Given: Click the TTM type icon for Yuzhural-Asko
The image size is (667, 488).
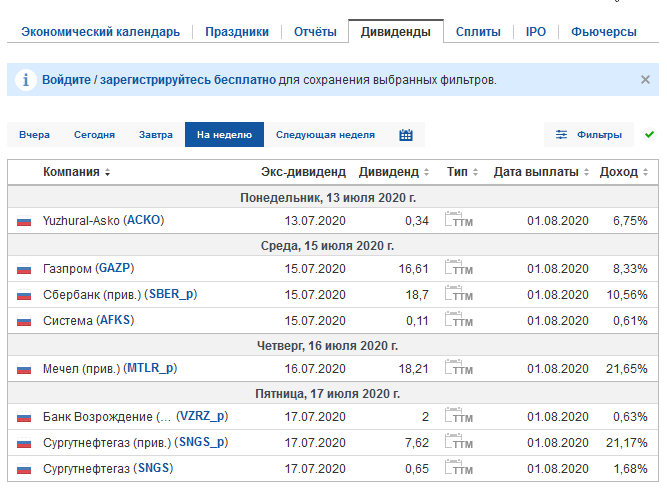Looking at the screenshot, I should (x=459, y=219).
